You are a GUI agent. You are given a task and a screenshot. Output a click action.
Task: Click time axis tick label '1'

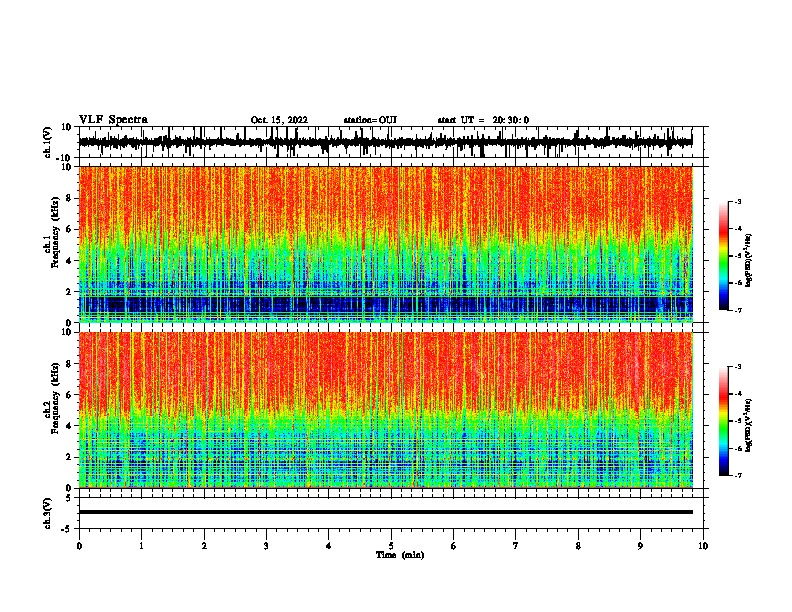click(x=141, y=546)
